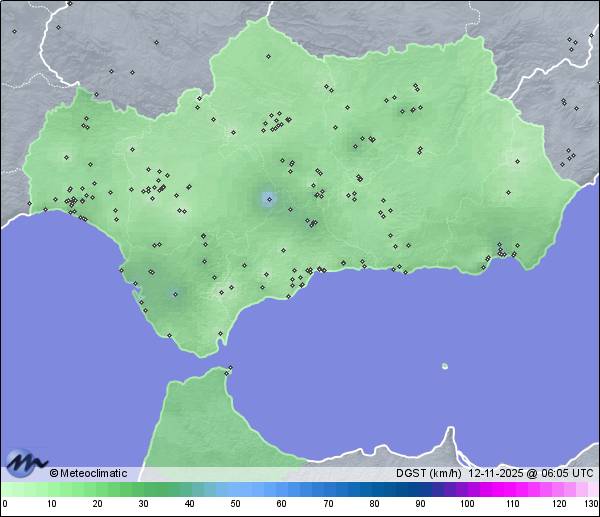Click the station marker at the Ceuta peninsula tip
This screenshot has width=600, height=517.
pyautogui.click(x=230, y=369)
